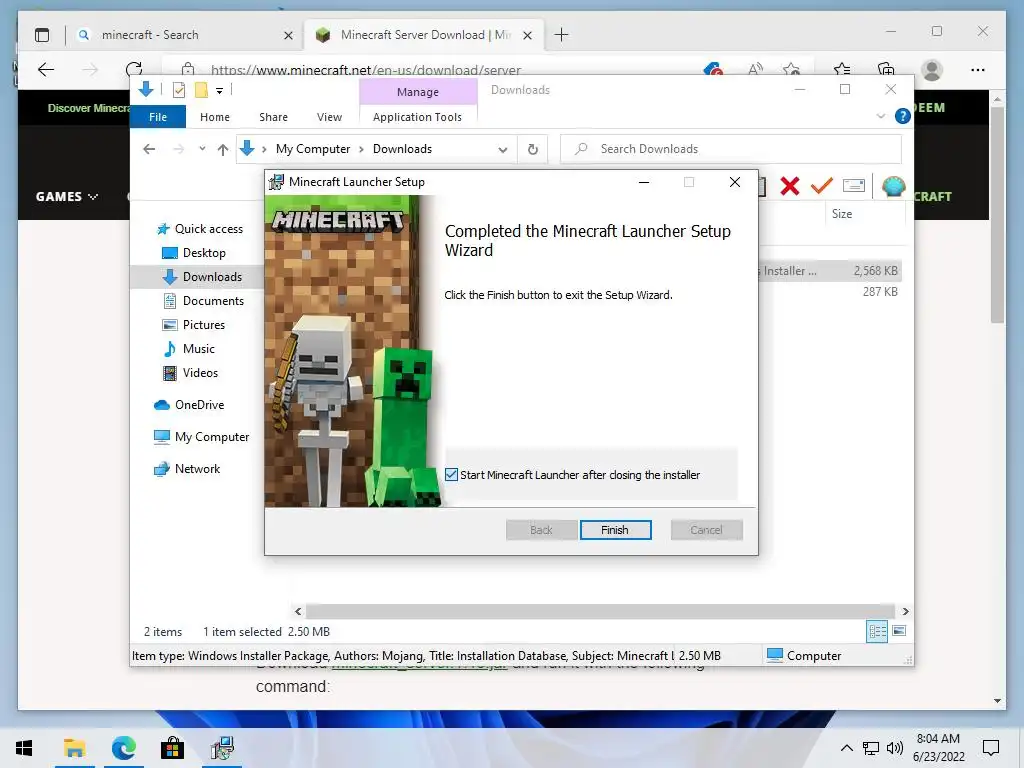
Task: Open Microsoft Store from taskbar
Action: click(x=172, y=748)
